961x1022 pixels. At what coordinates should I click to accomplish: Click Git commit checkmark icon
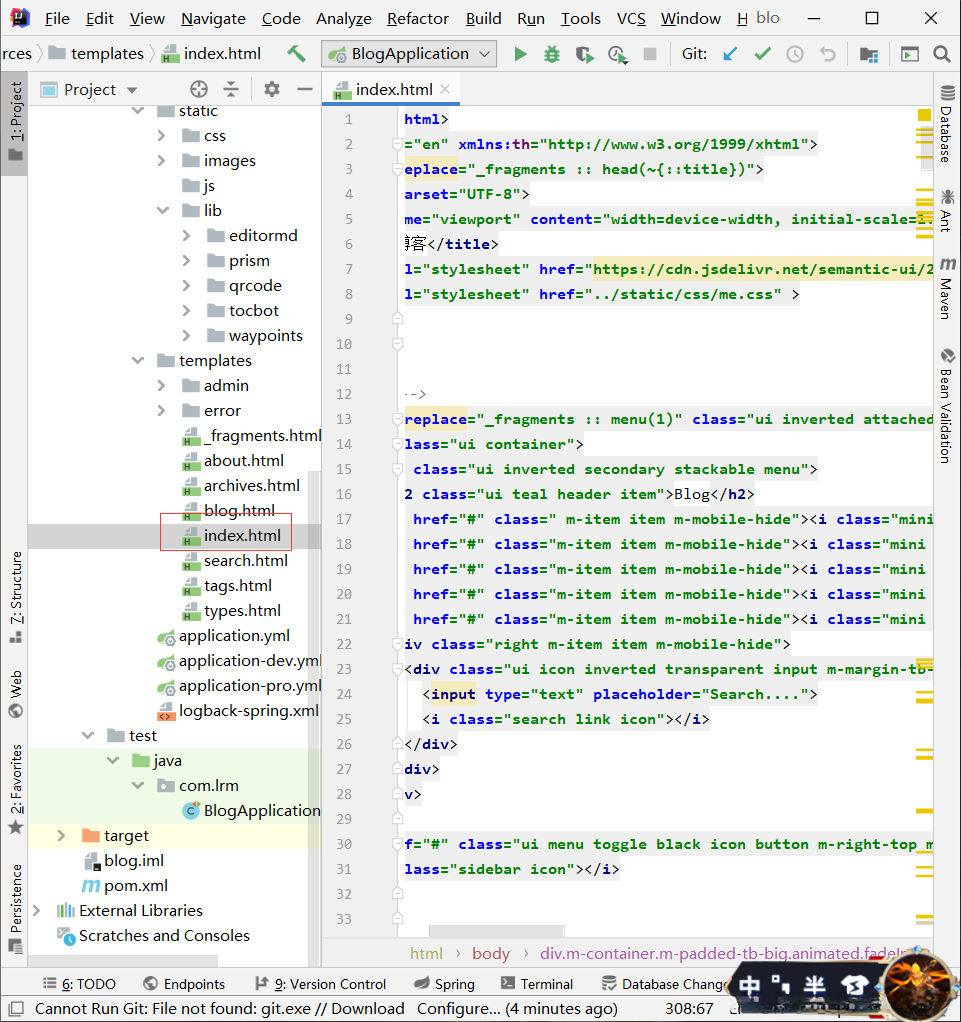[x=762, y=54]
